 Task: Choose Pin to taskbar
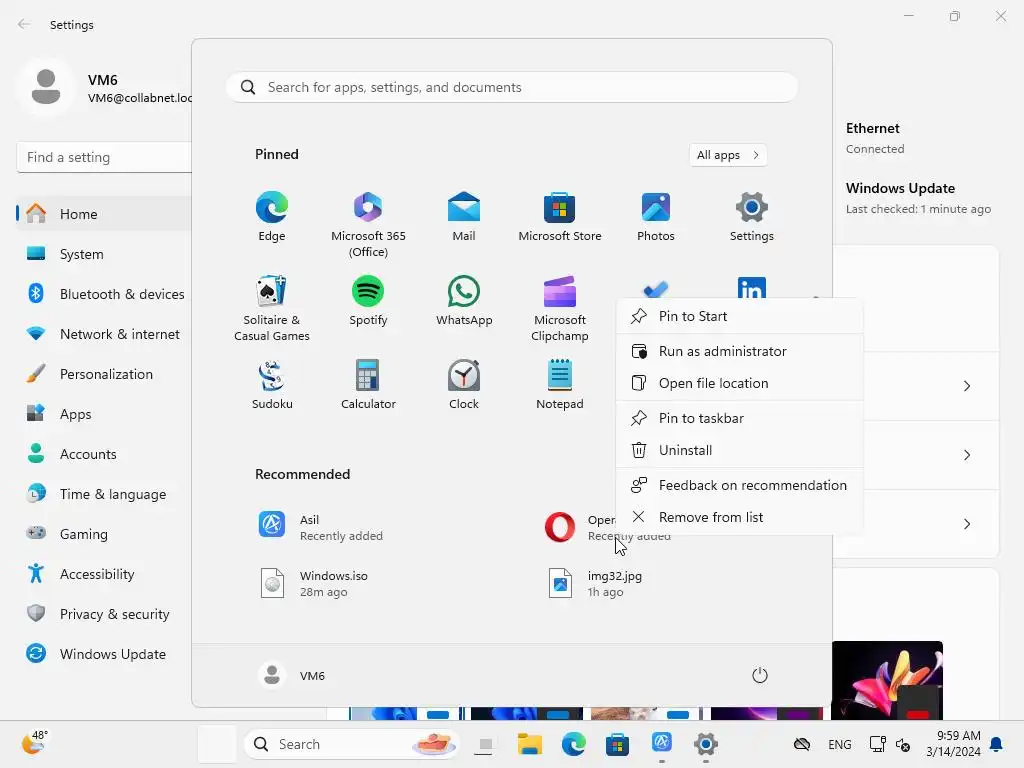739,419
